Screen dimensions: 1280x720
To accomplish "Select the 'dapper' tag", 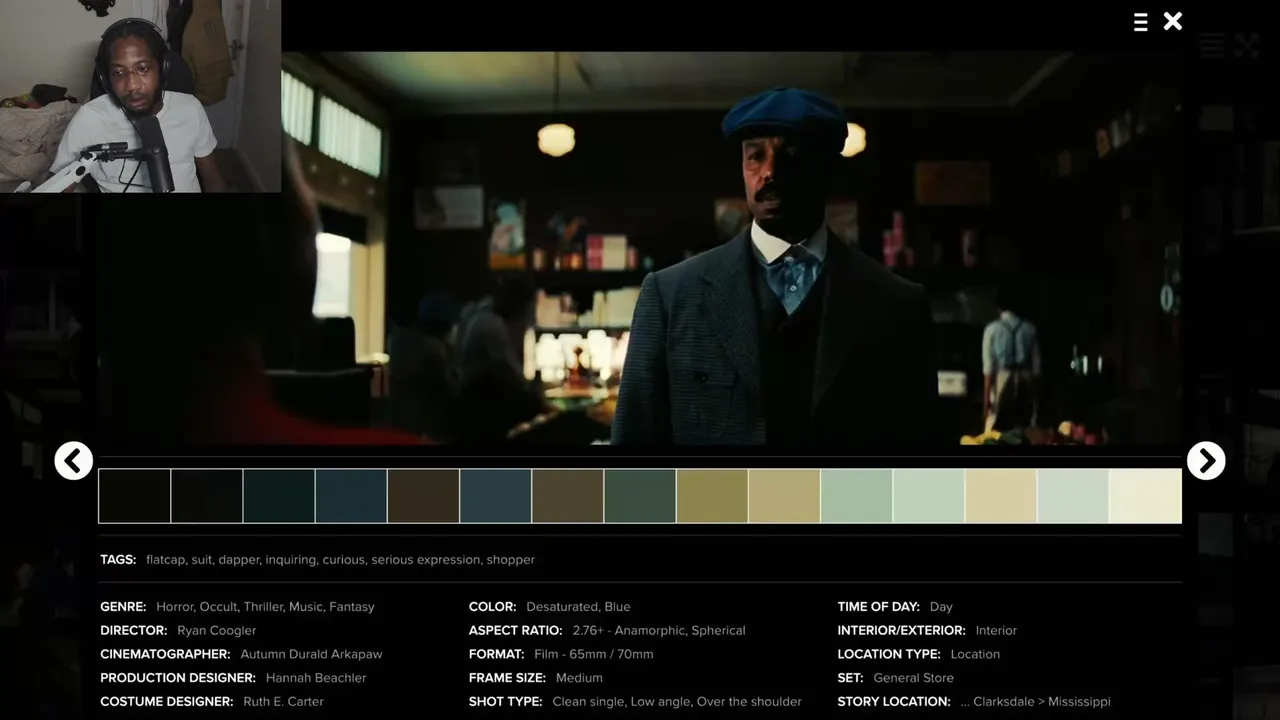I will click(x=238, y=560).
